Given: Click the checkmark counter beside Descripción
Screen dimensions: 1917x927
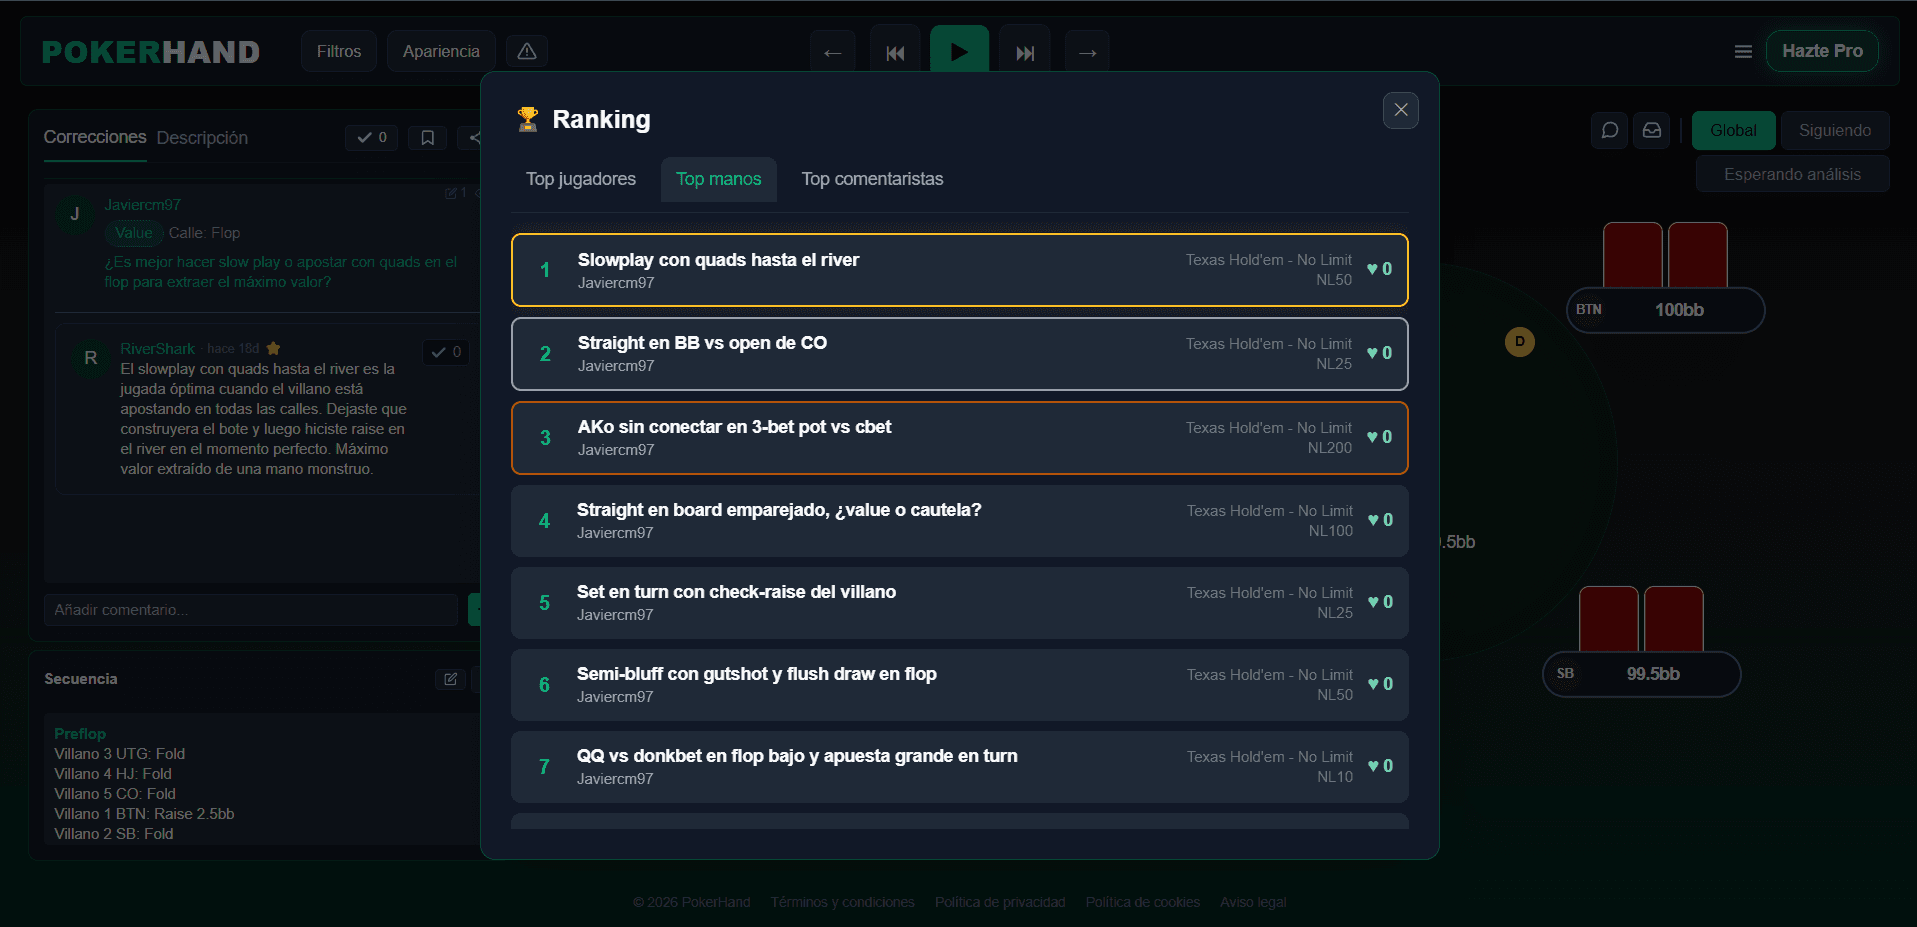Looking at the screenshot, I should [x=372, y=138].
